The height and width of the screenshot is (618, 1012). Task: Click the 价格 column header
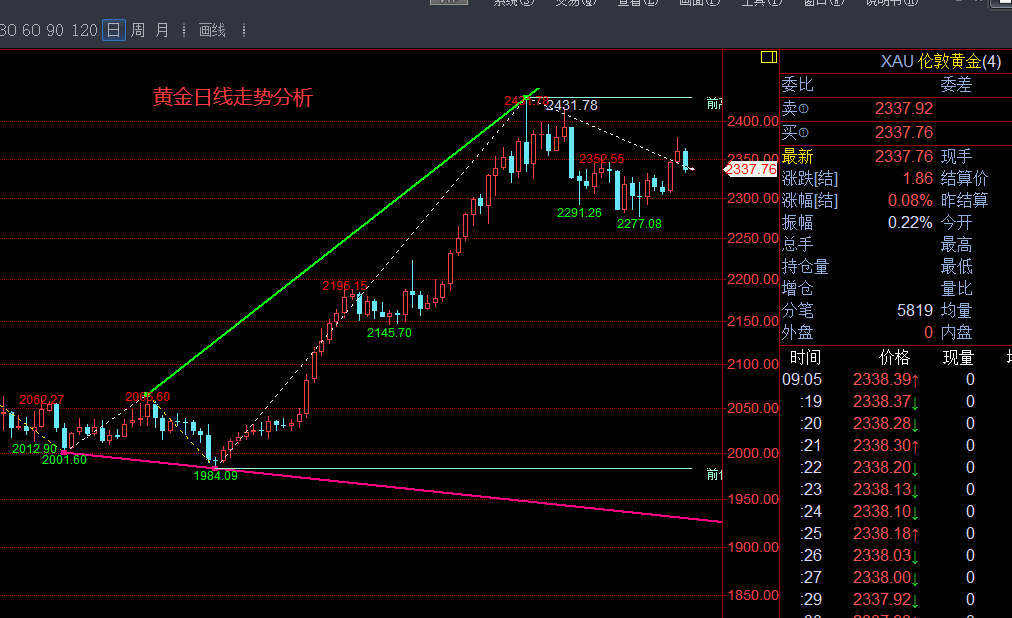point(894,357)
